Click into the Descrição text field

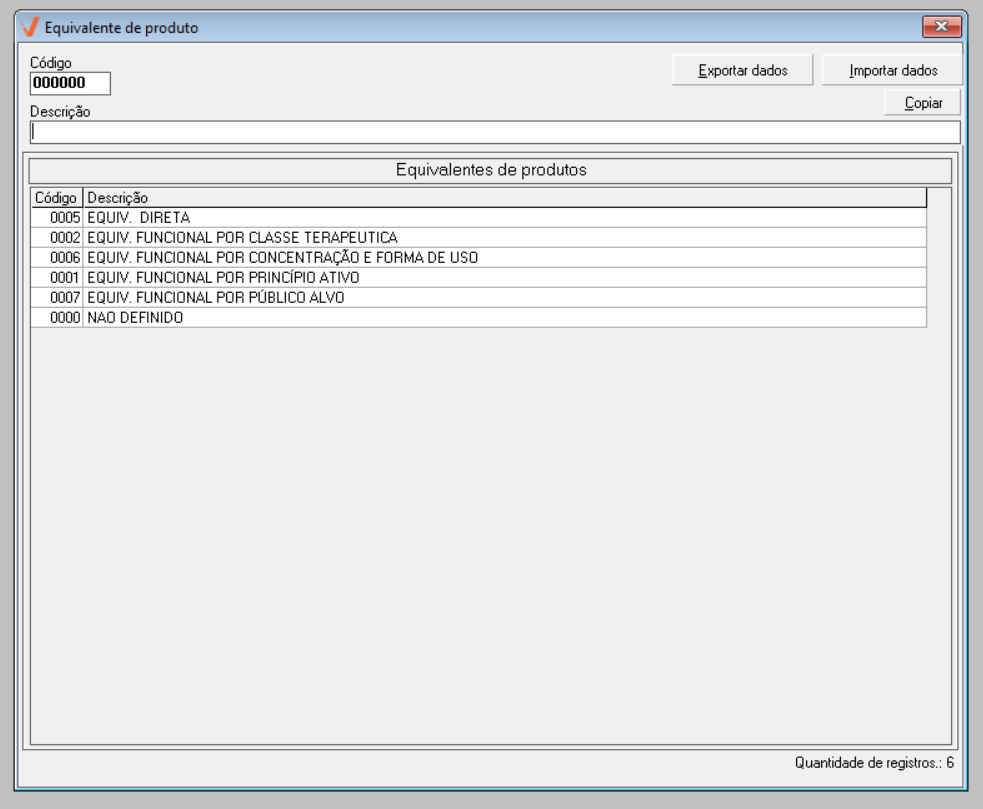[495, 132]
